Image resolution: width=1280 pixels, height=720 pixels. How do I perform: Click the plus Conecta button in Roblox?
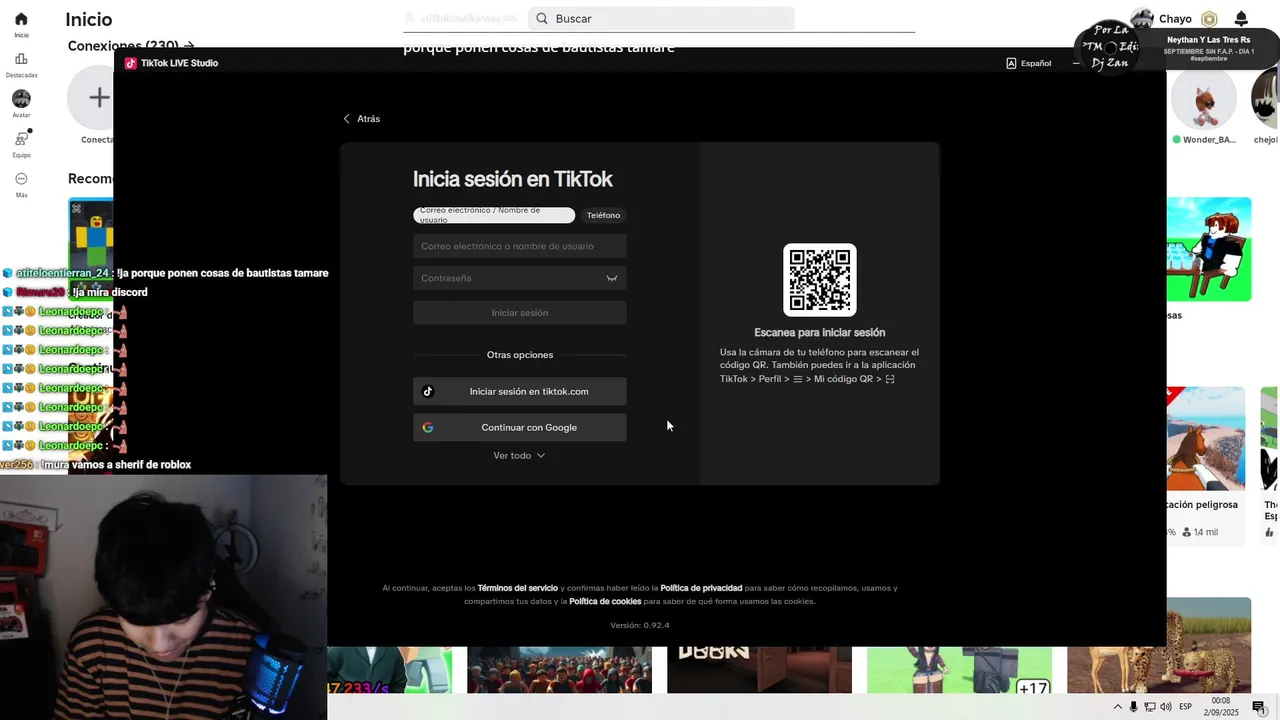click(x=98, y=97)
